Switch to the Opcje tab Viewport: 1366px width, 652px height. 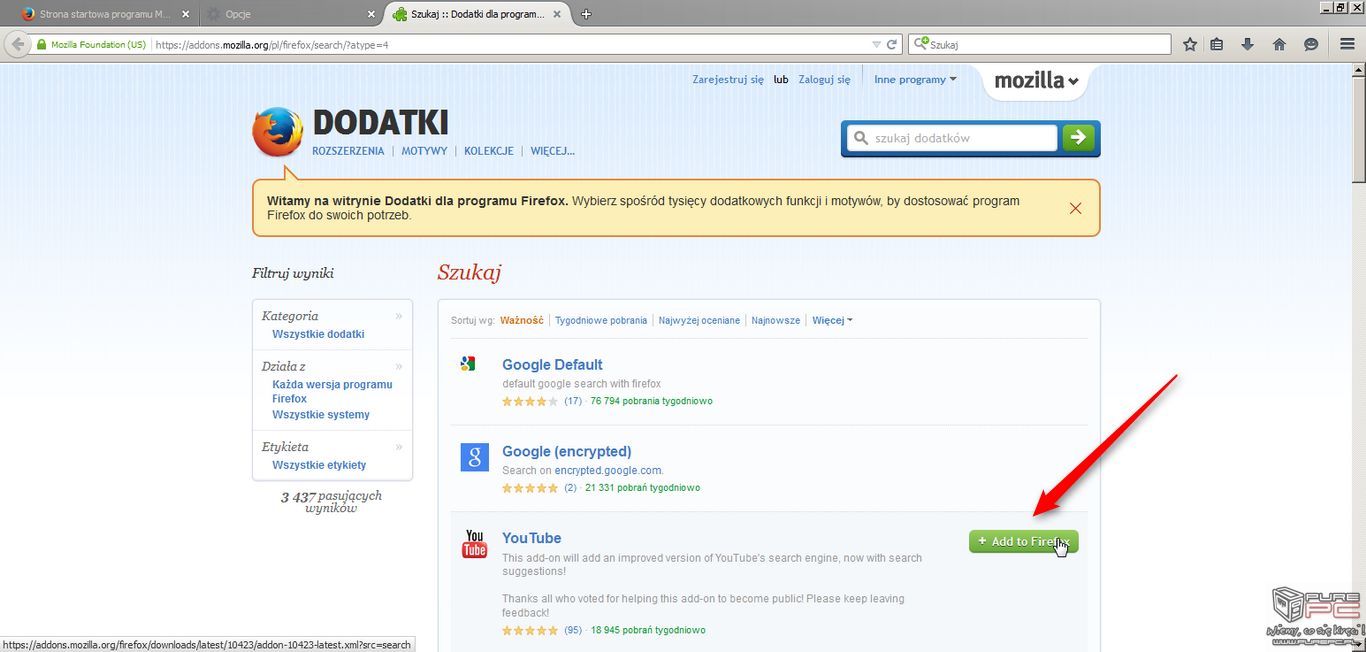tap(290, 15)
